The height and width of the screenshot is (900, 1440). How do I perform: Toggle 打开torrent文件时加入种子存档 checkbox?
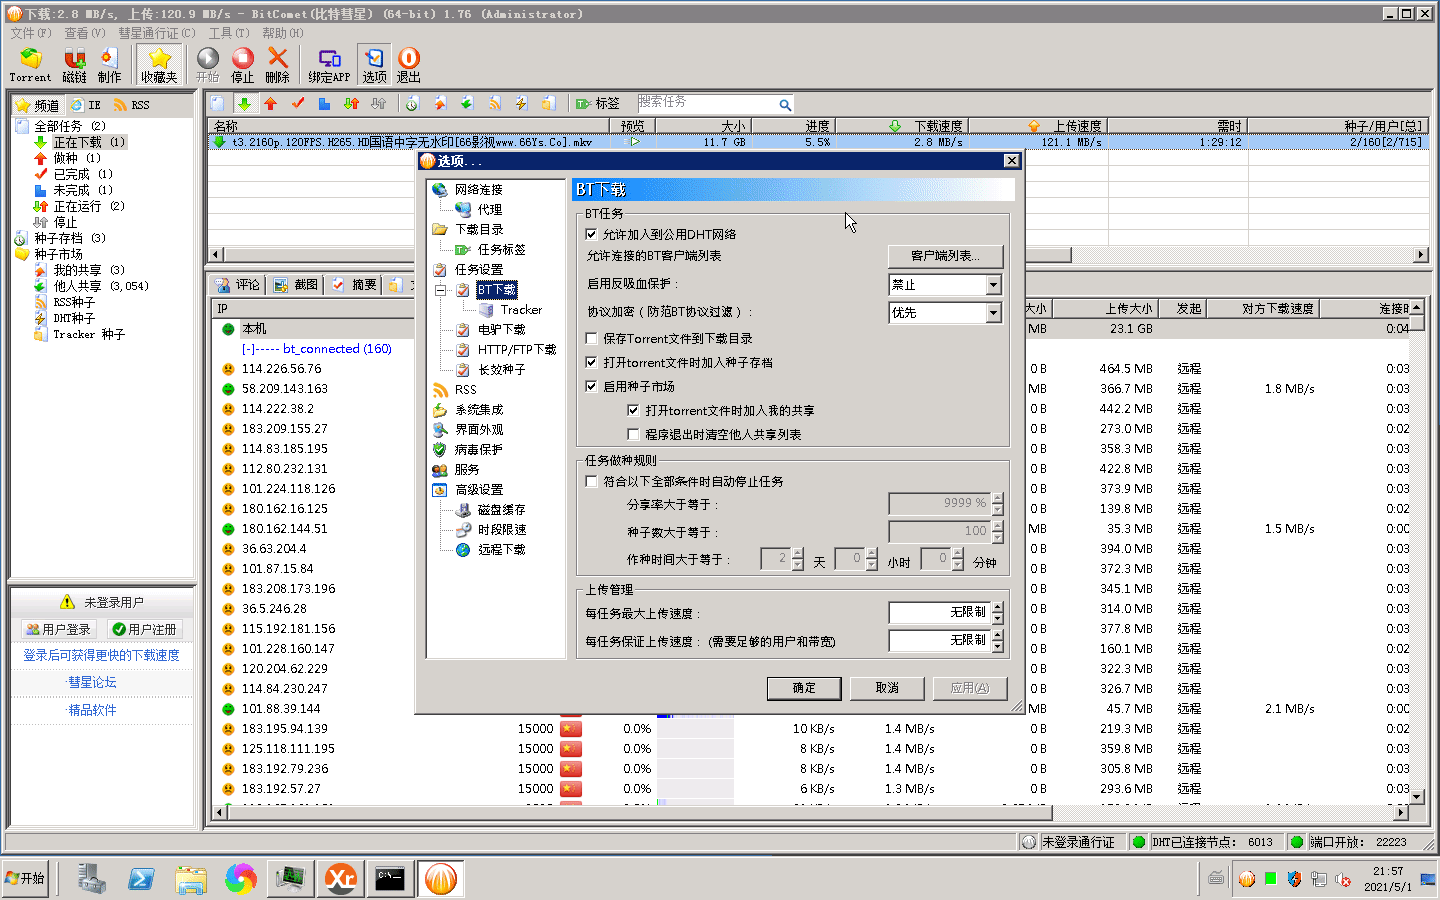(x=591, y=362)
